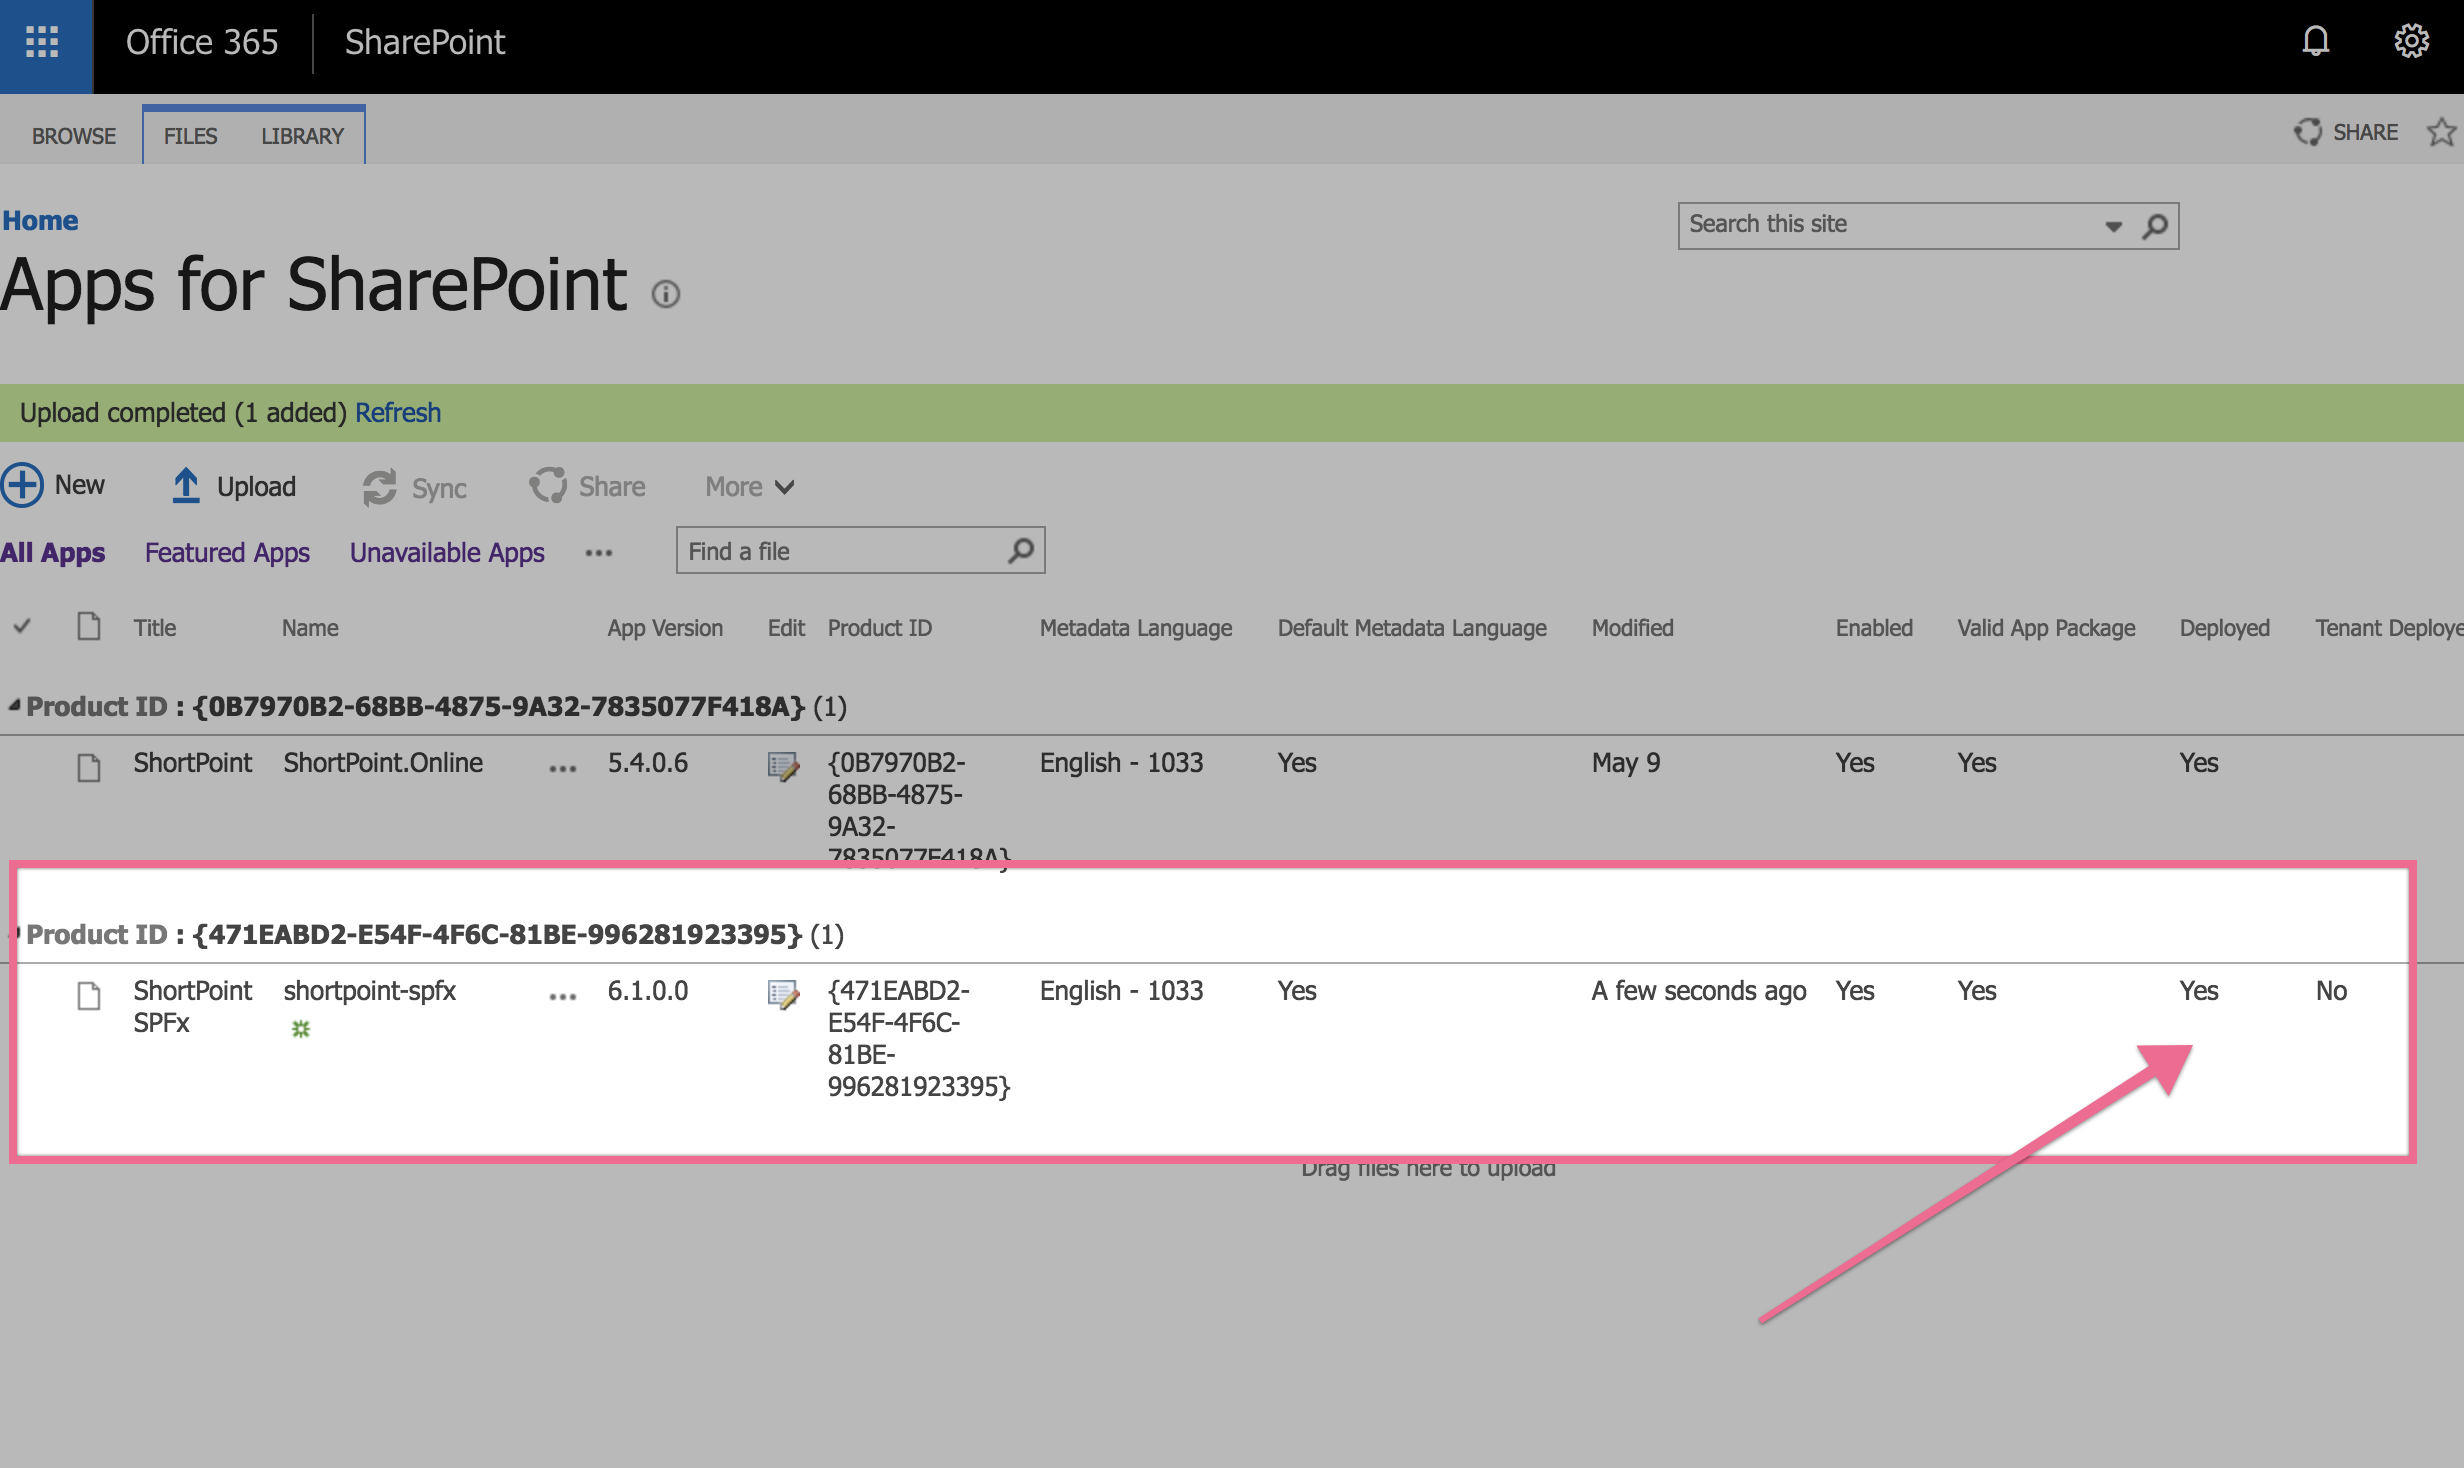The width and height of the screenshot is (2464, 1468).
Task: Toggle the select-all checkmark in the header
Action: pos(22,627)
